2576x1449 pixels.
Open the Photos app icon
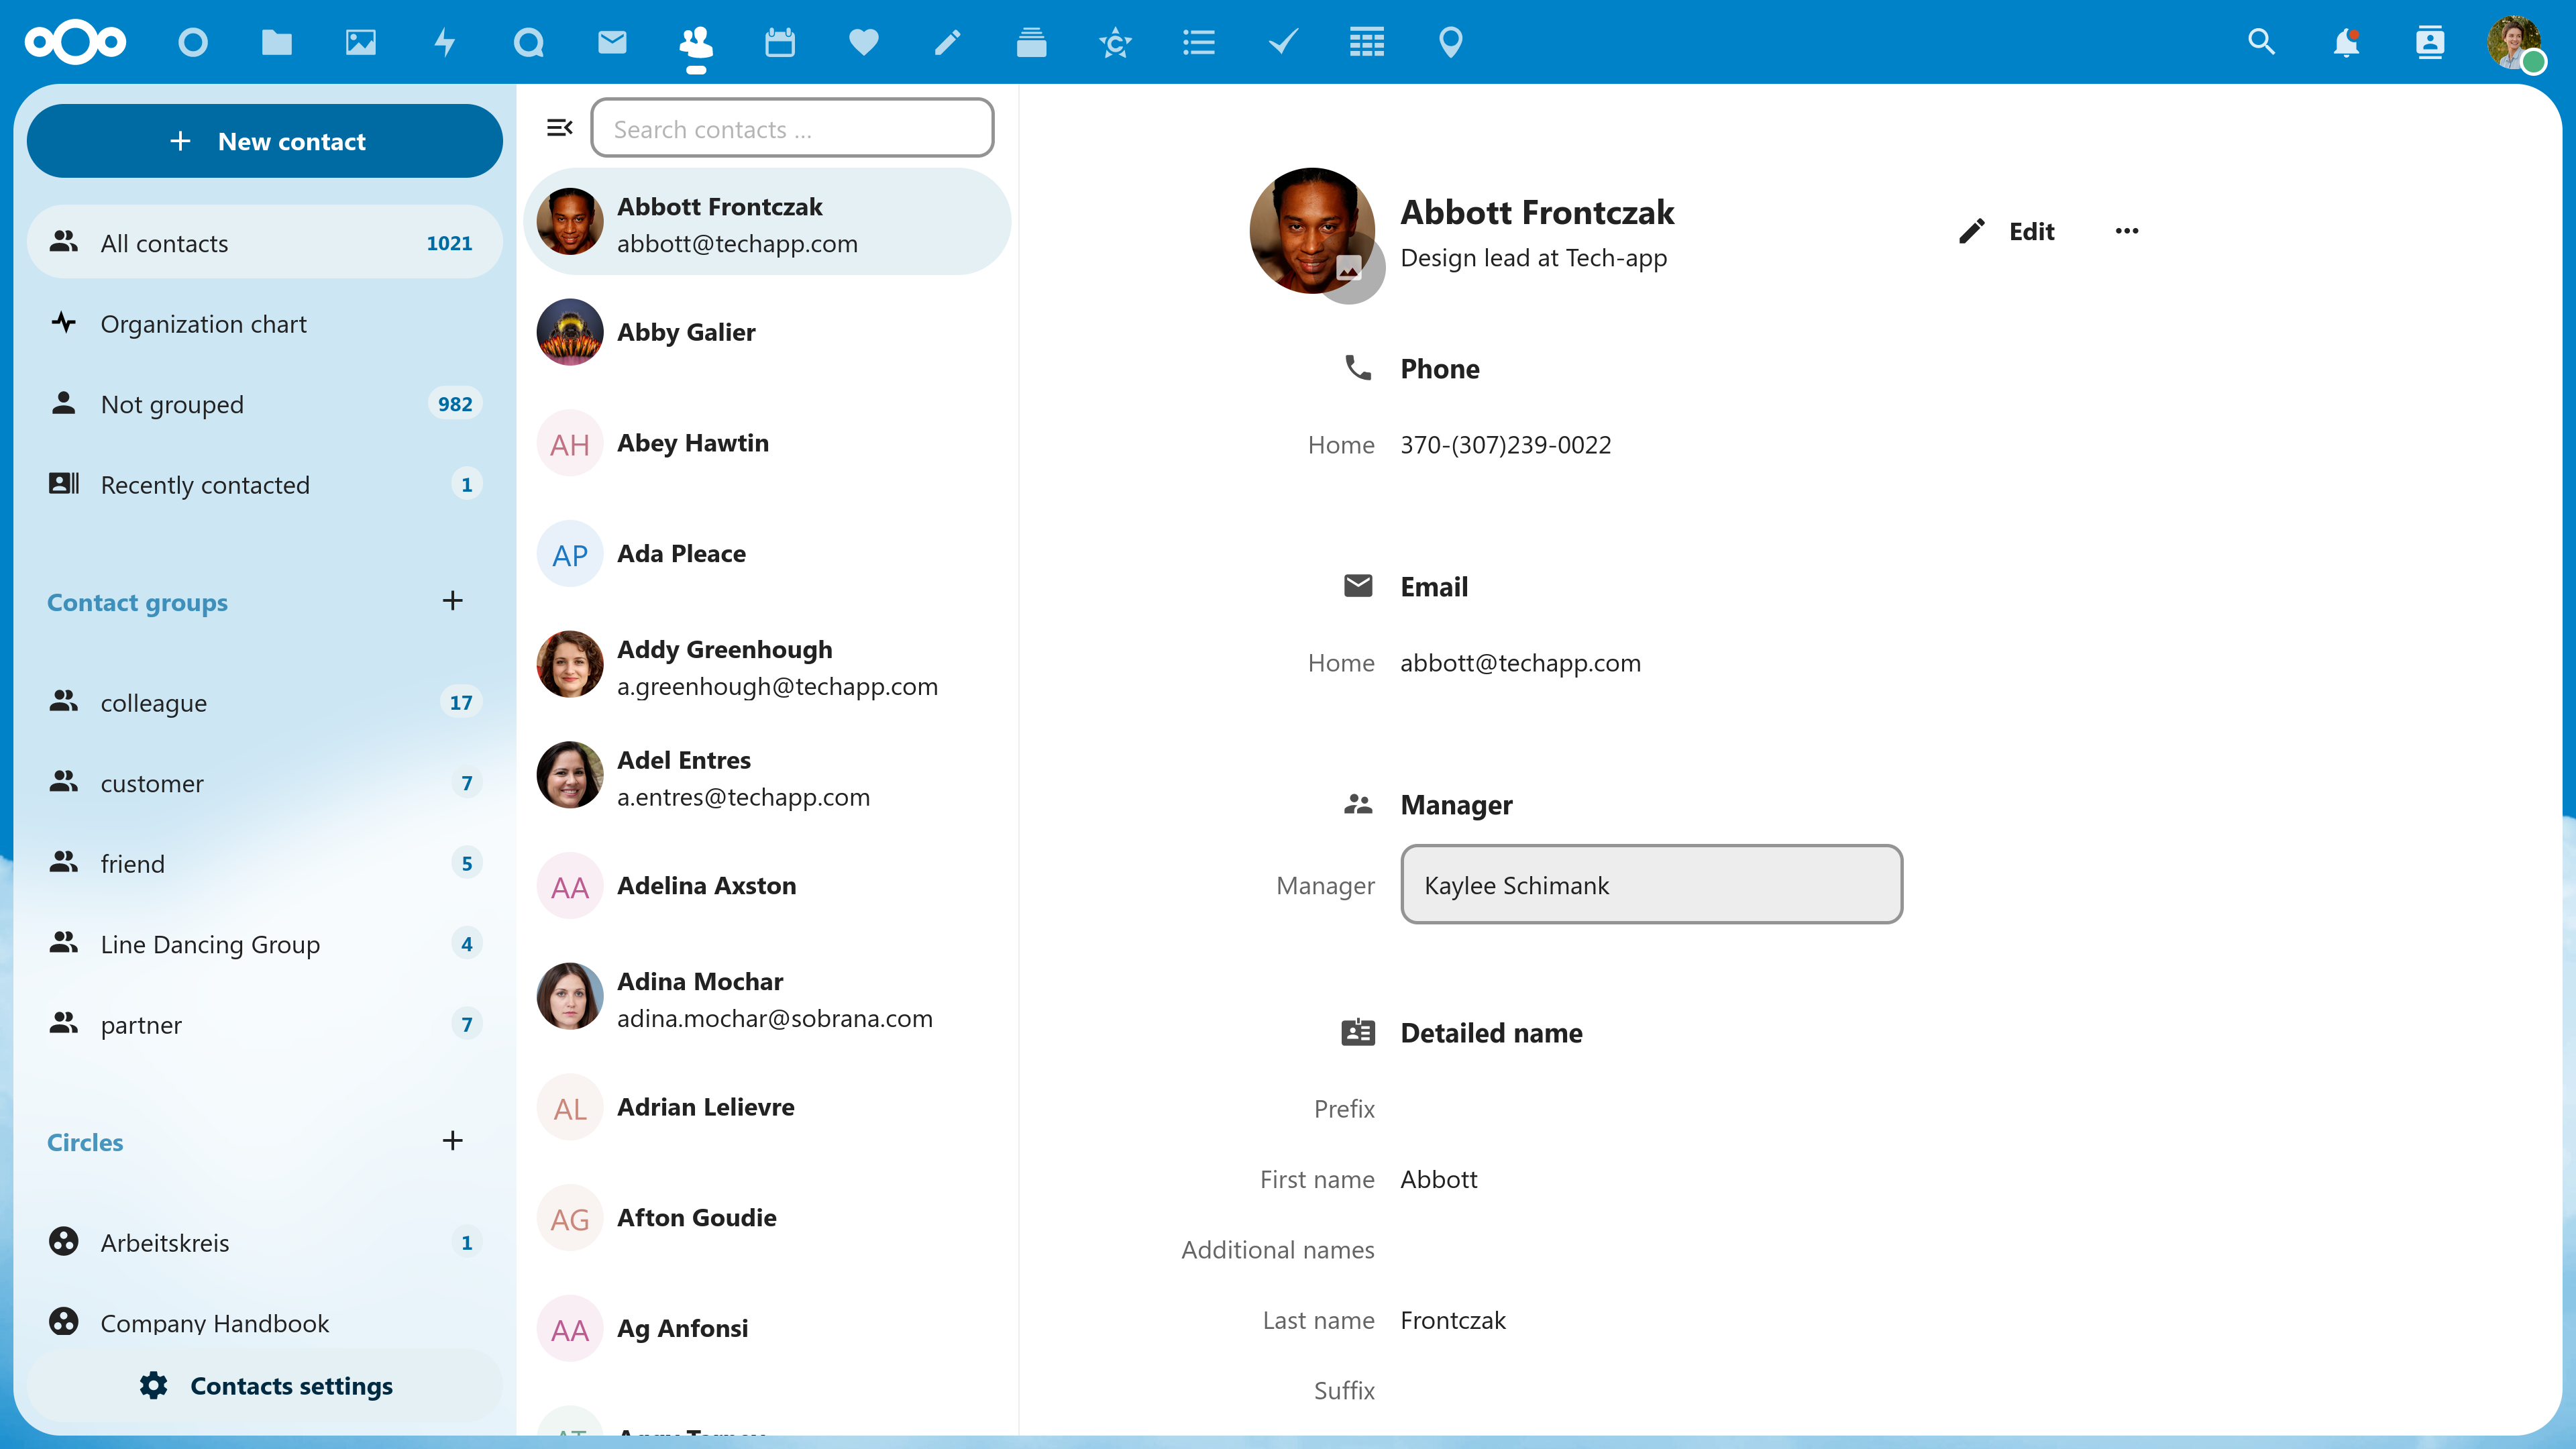pyautogui.click(x=361, y=42)
